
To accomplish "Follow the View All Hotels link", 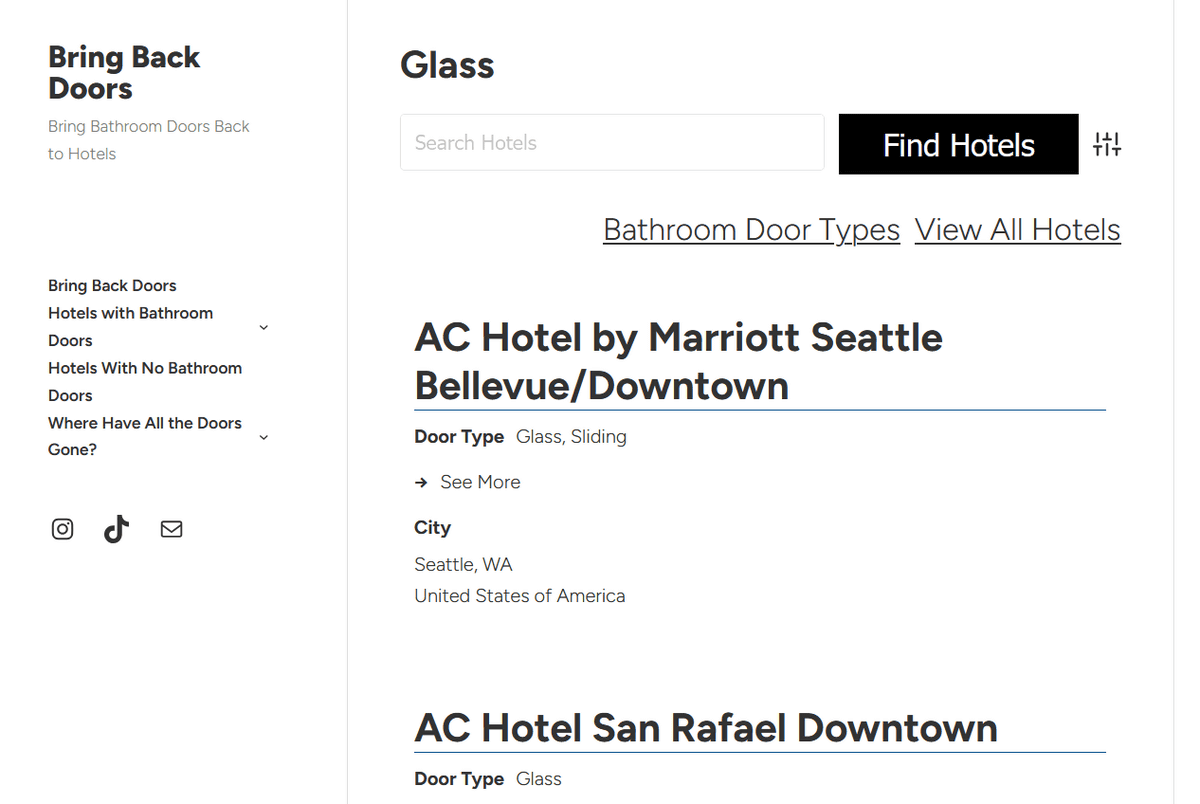I will (1017, 230).
